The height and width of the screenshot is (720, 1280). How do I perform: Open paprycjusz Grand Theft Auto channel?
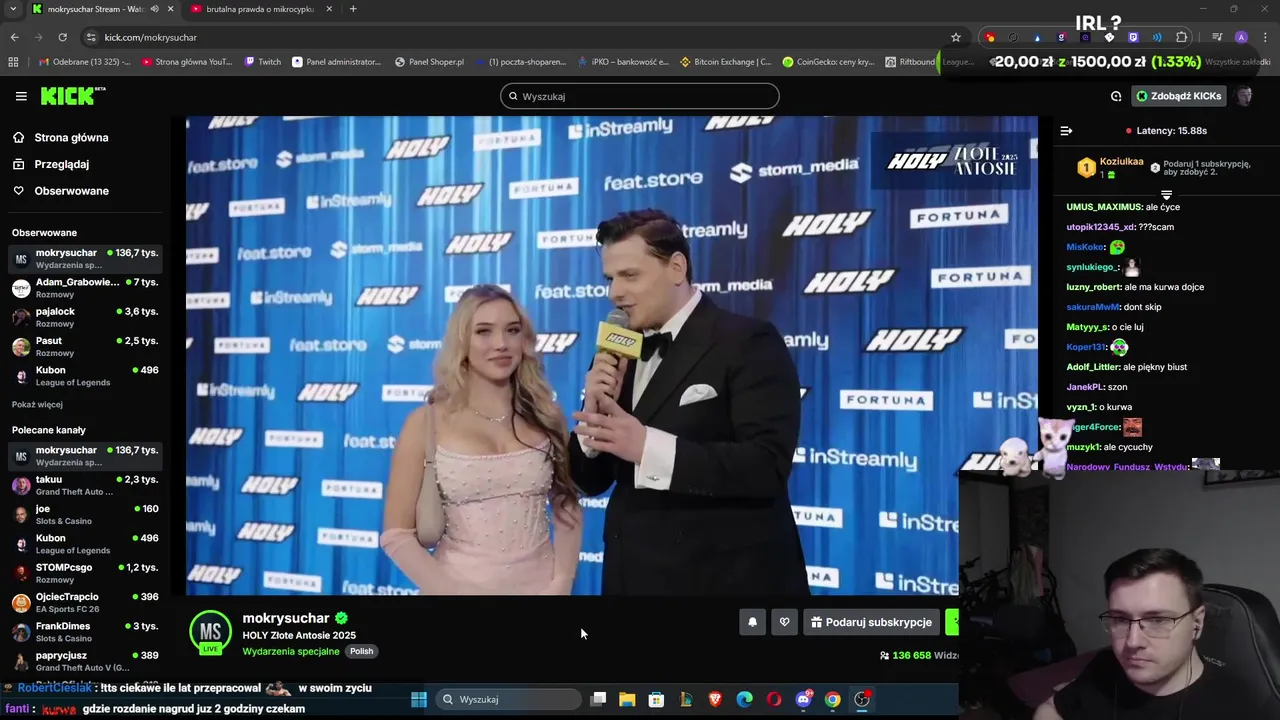coord(85,660)
